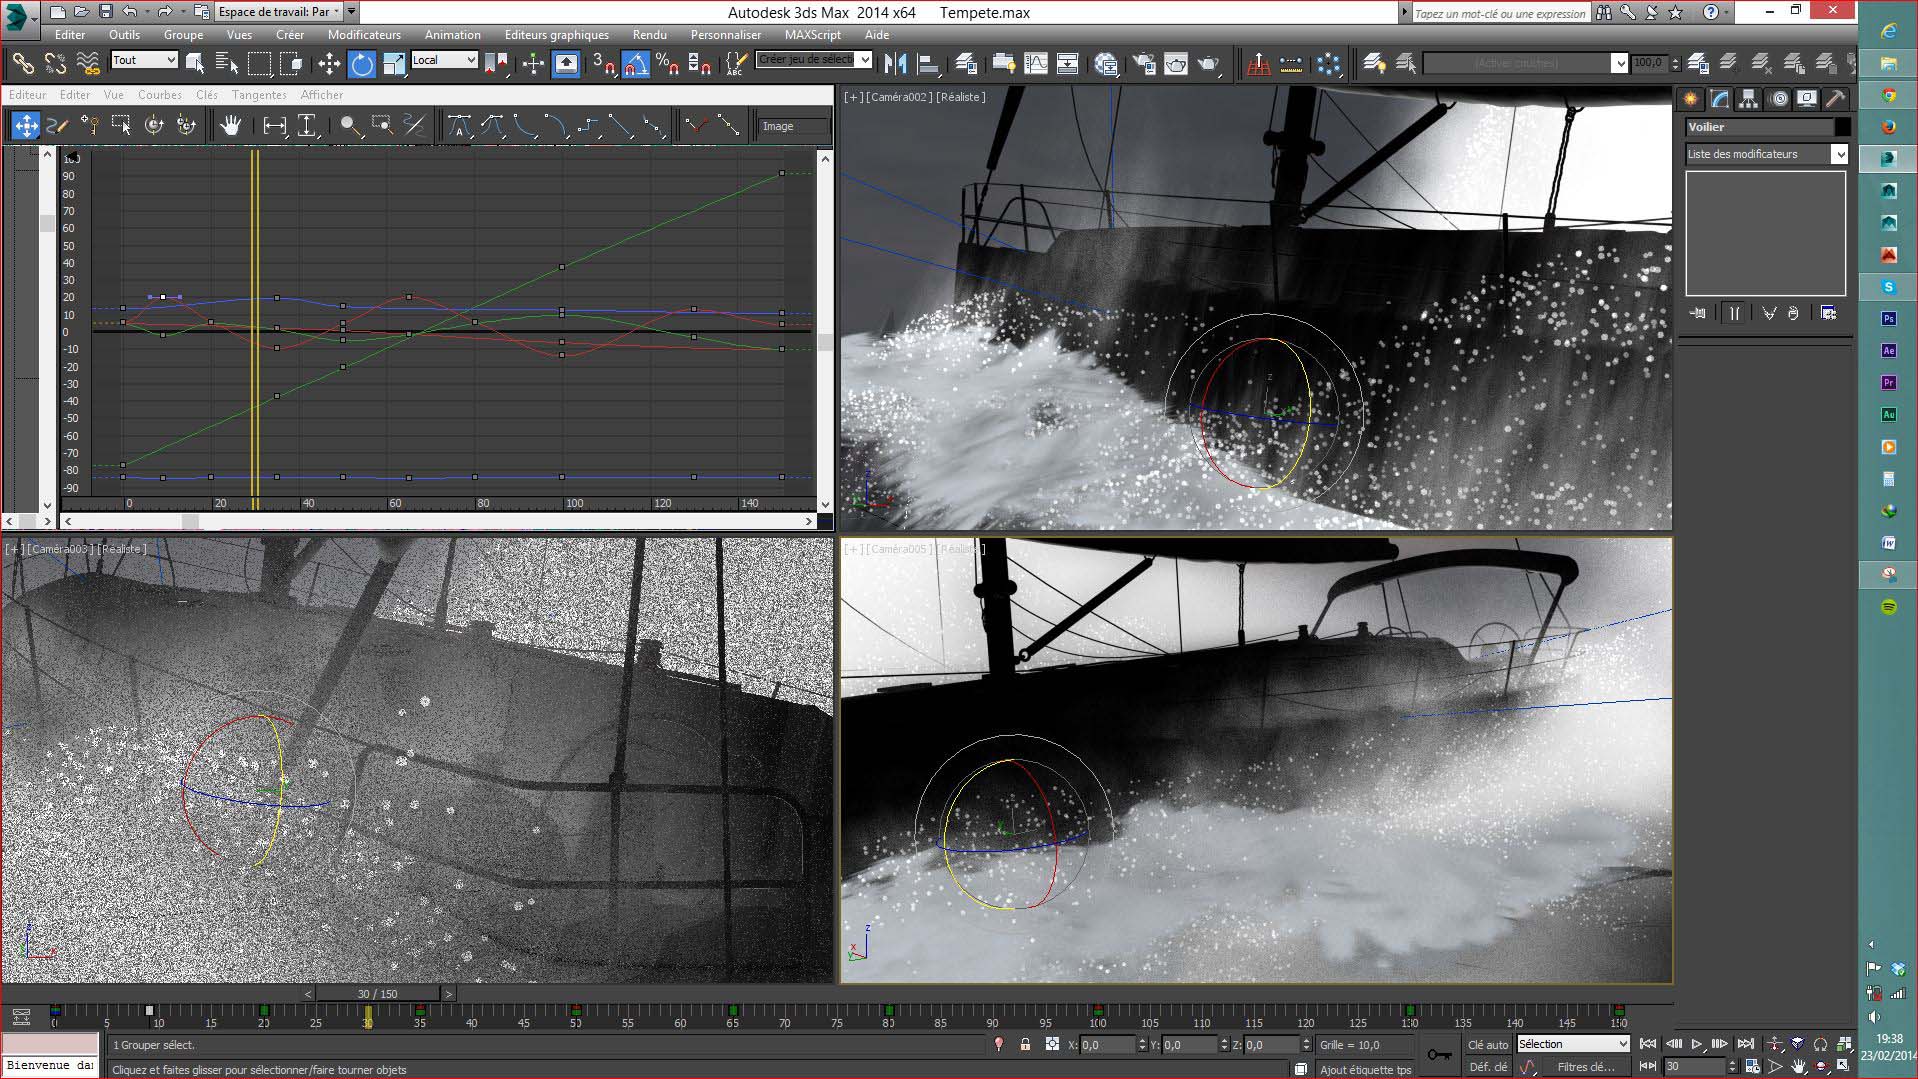This screenshot has width=1918, height=1079.
Task: Click the Mirror tool in main toolbar
Action: [895, 64]
